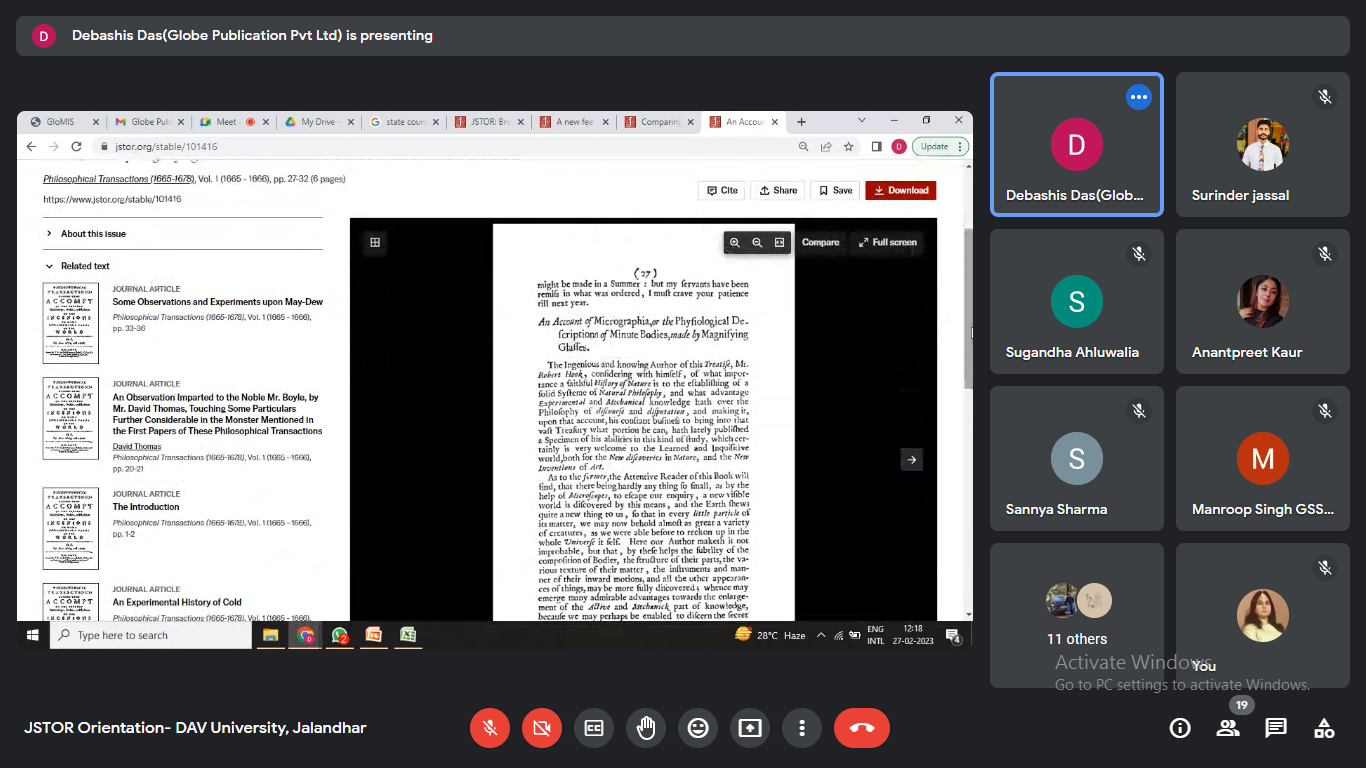Open the emoji reactions panel
Image resolution: width=1366 pixels, height=768 pixels.
tap(698, 729)
